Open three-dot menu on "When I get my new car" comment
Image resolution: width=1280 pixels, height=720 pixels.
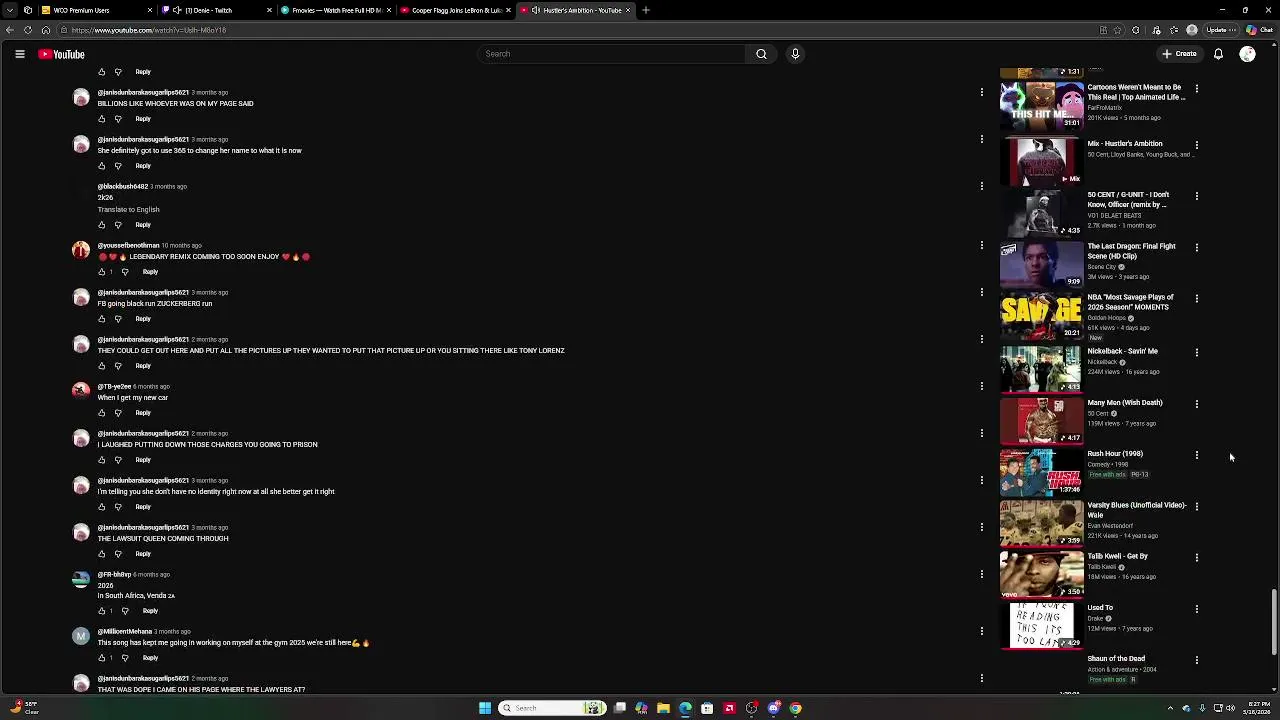click(x=981, y=386)
